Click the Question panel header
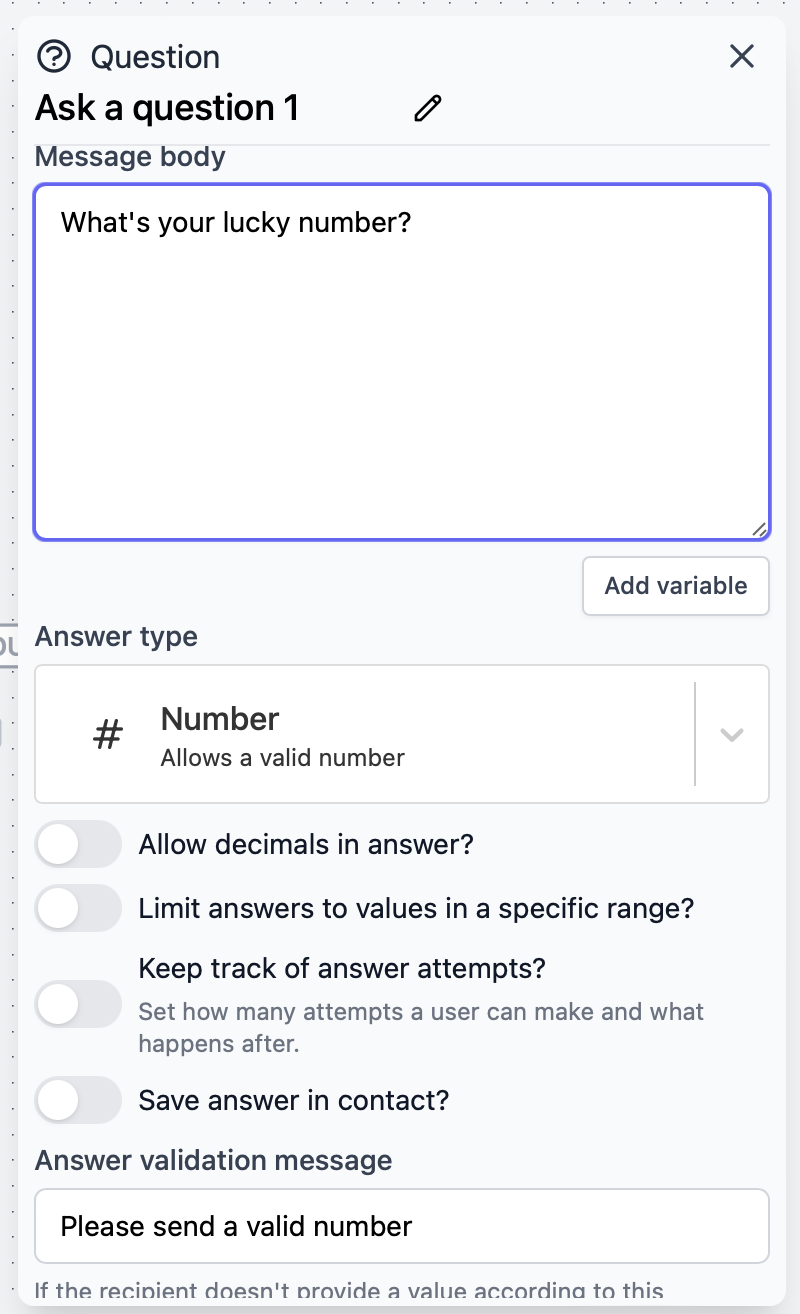 pyautogui.click(x=155, y=57)
